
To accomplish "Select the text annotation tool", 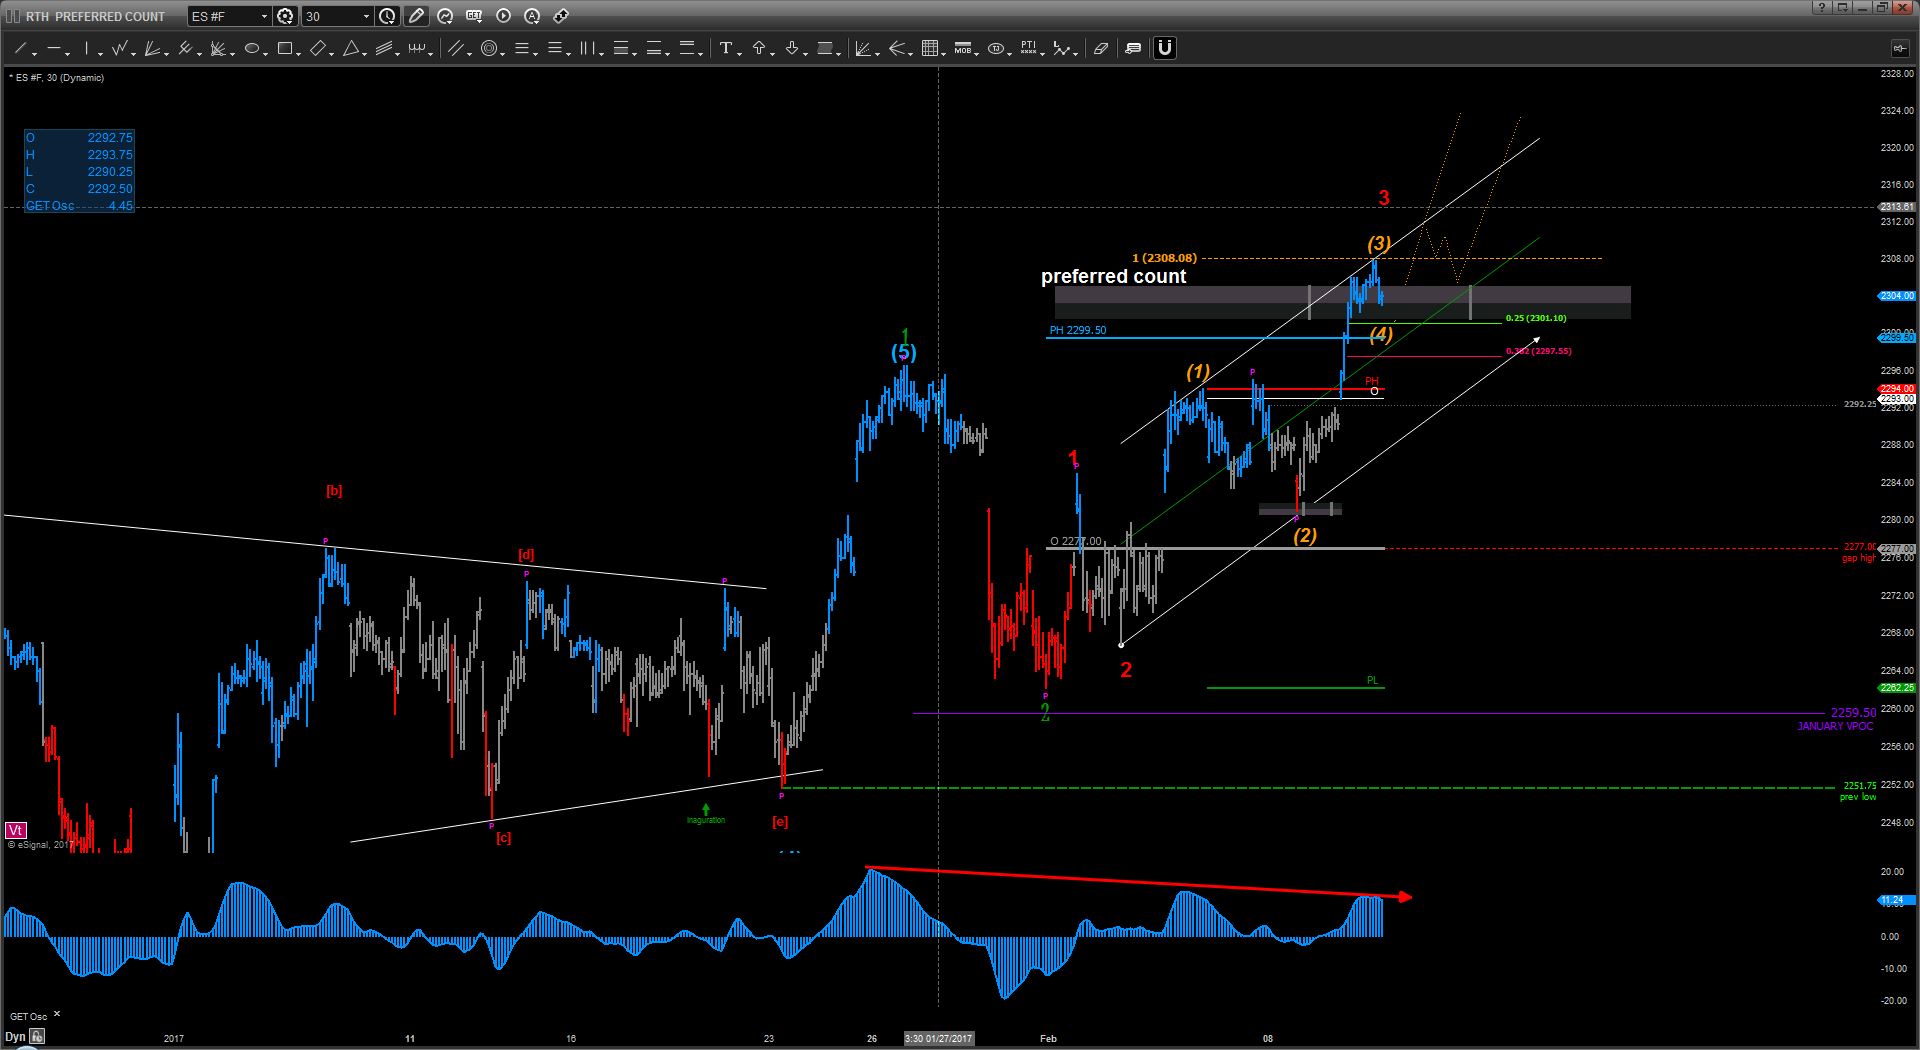I will (726, 48).
